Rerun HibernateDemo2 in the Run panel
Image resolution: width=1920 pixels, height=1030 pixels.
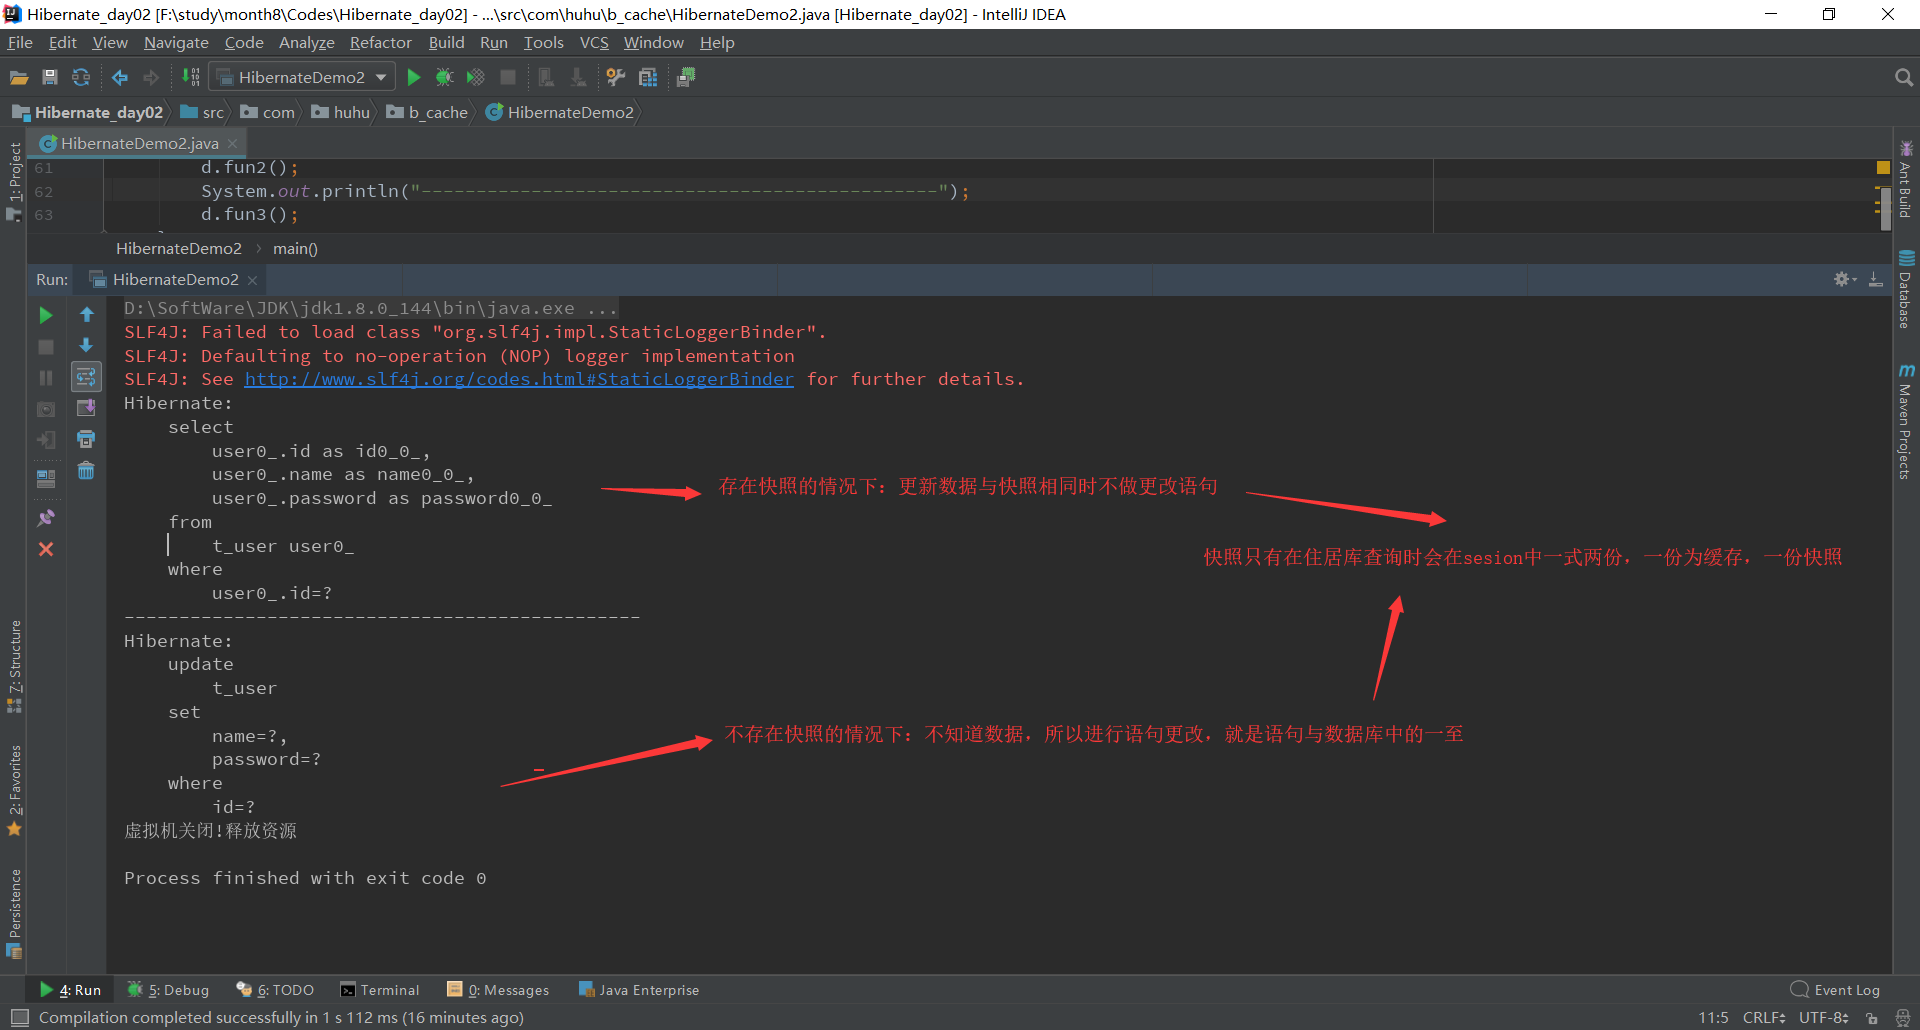point(46,315)
